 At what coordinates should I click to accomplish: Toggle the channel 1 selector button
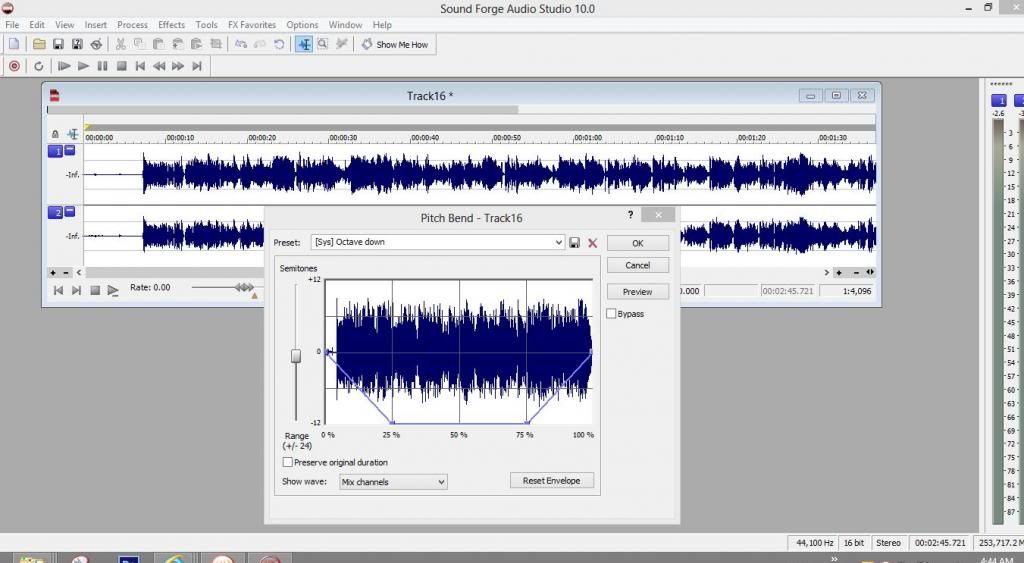pos(56,152)
